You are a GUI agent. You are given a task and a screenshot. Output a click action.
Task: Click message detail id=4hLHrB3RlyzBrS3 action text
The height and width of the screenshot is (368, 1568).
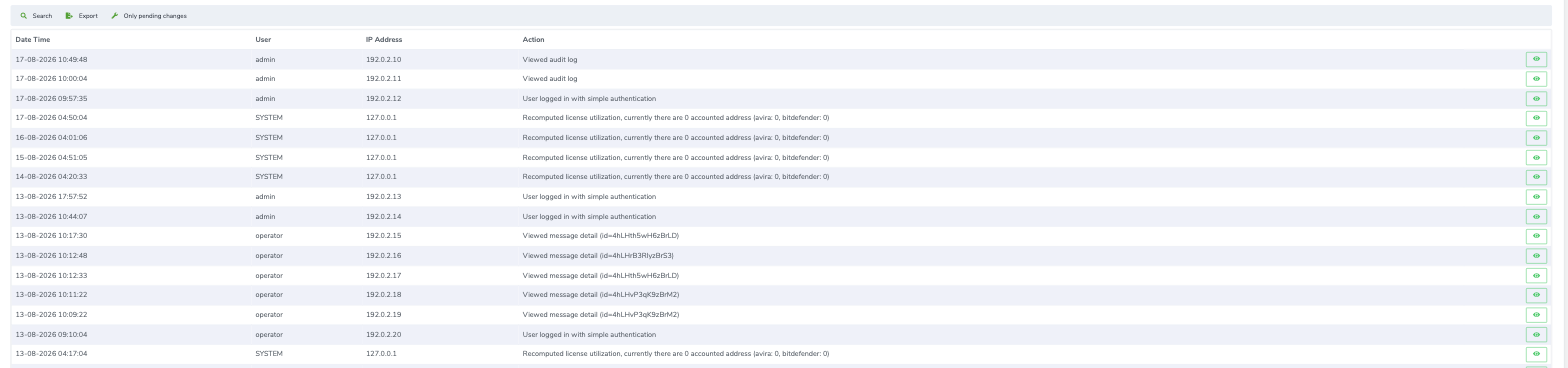pyautogui.click(x=598, y=256)
